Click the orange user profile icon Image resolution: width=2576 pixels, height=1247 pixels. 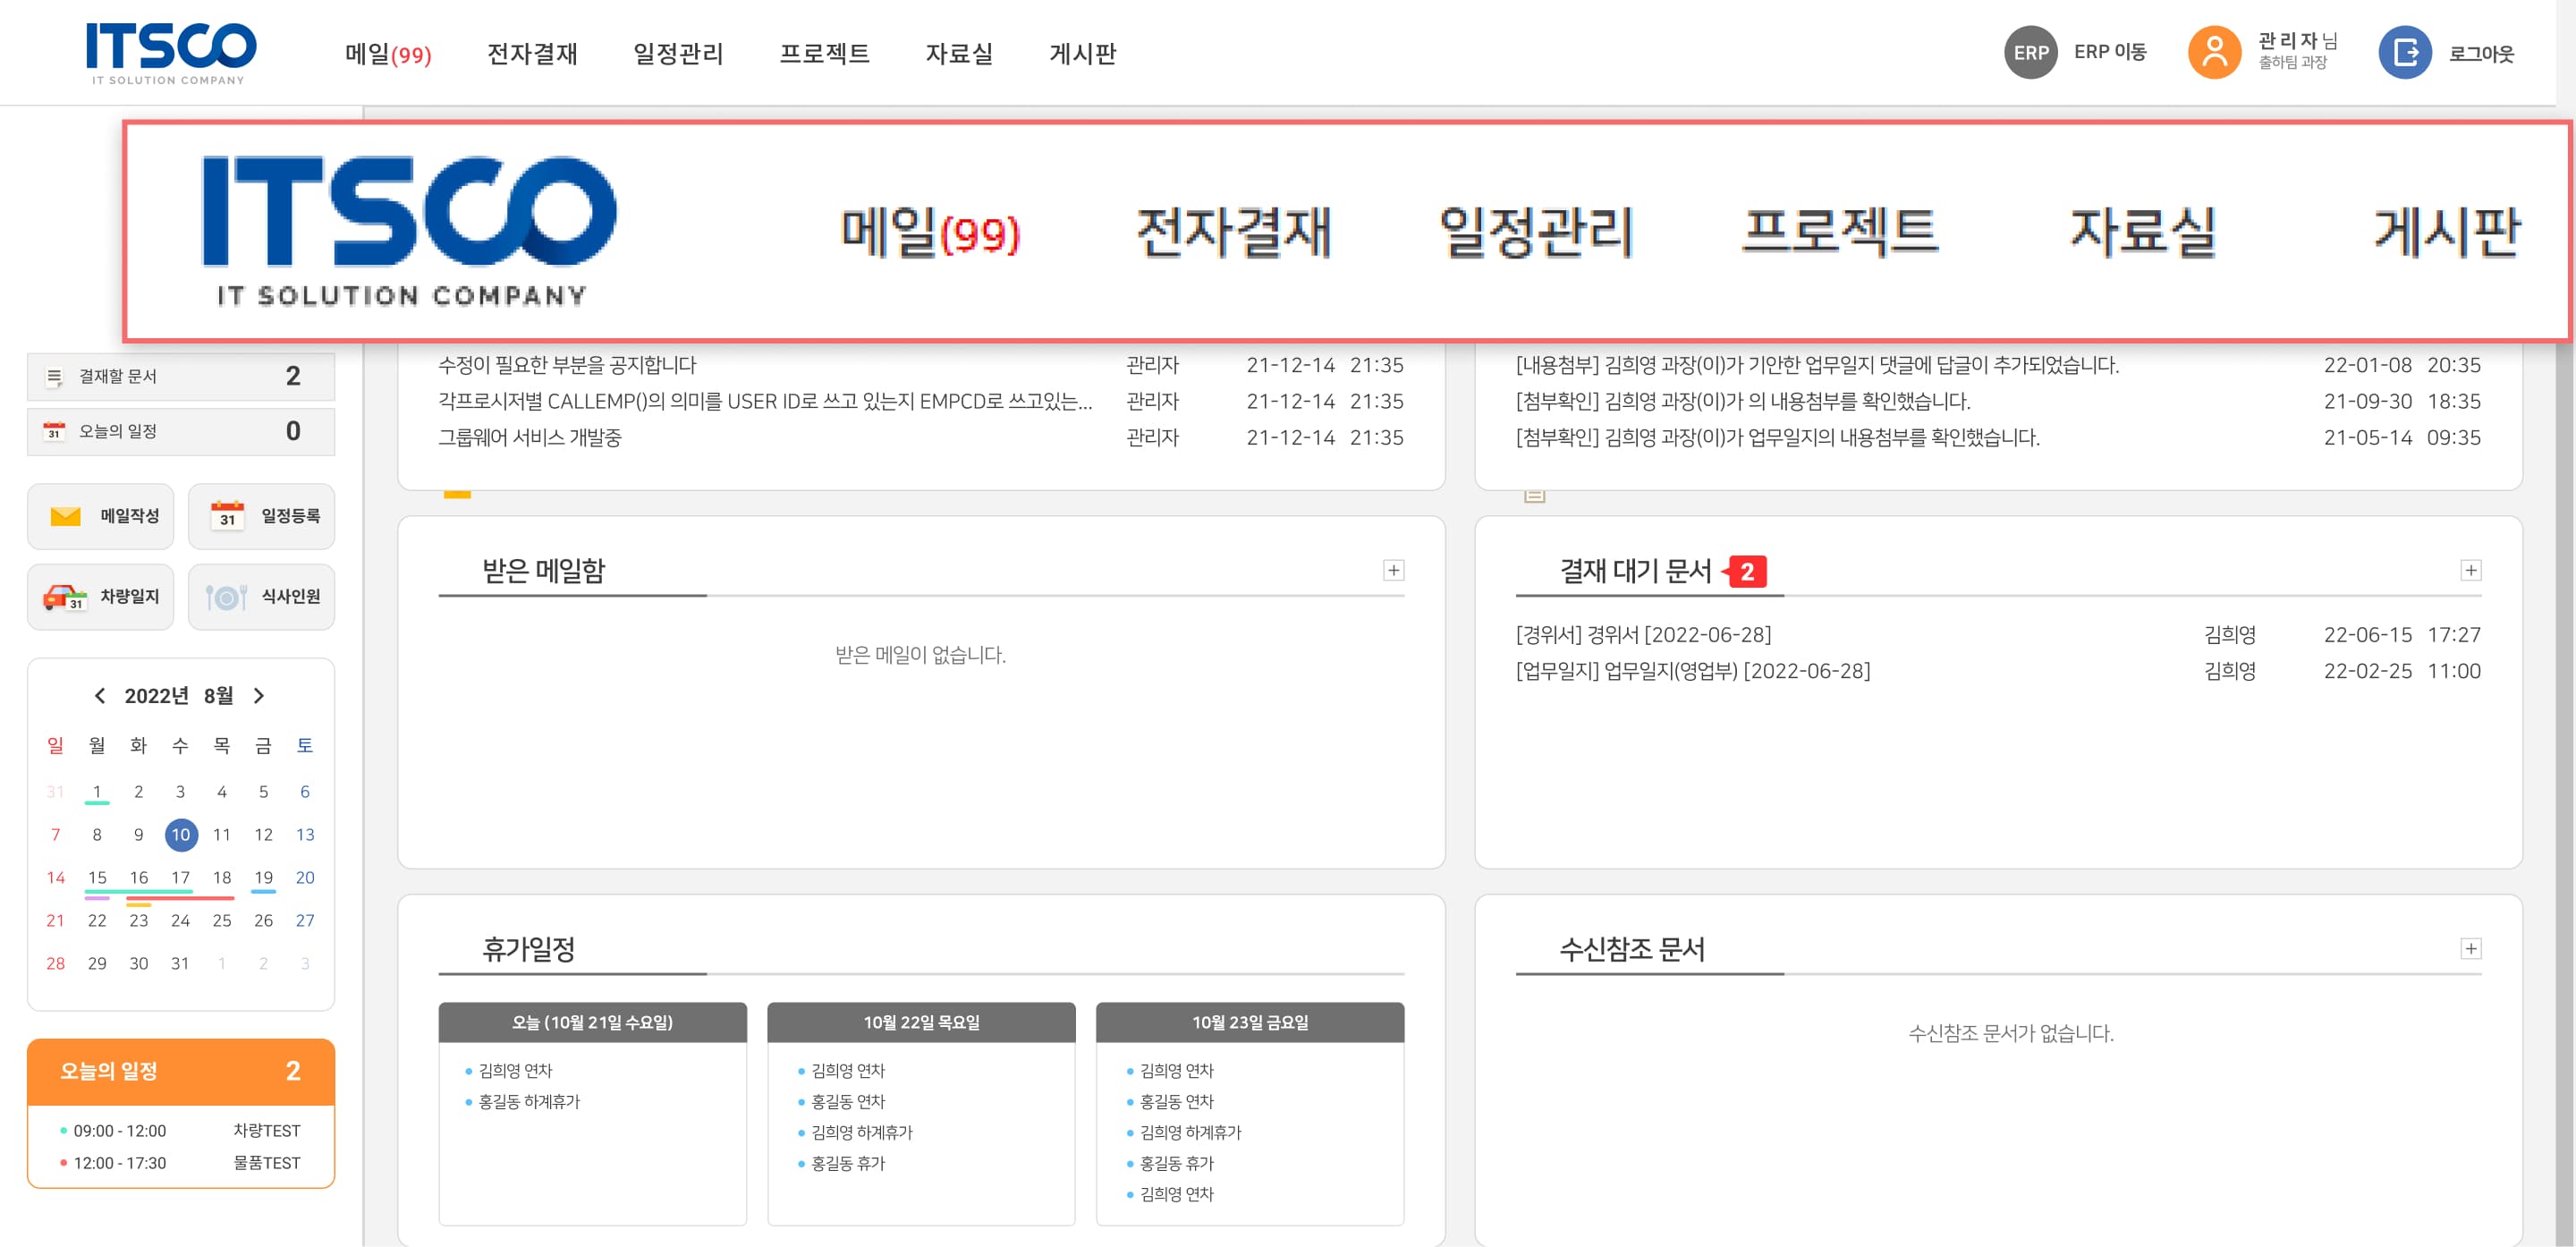pyautogui.click(x=2214, y=53)
